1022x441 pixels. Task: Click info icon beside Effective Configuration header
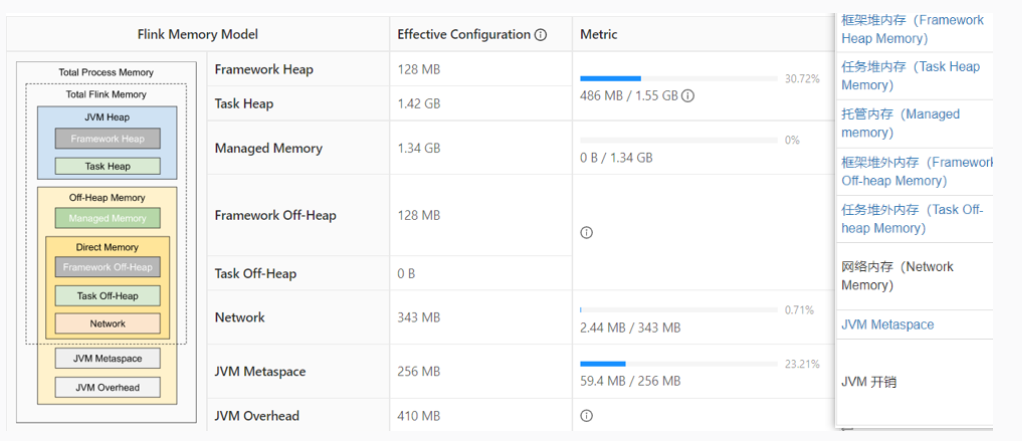[541, 35]
